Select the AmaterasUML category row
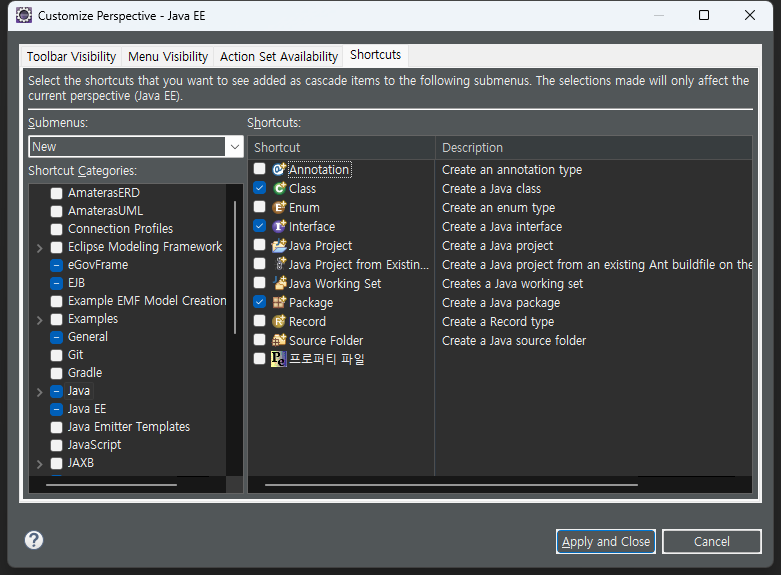Image resolution: width=781 pixels, height=575 pixels. [x=106, y=211]
